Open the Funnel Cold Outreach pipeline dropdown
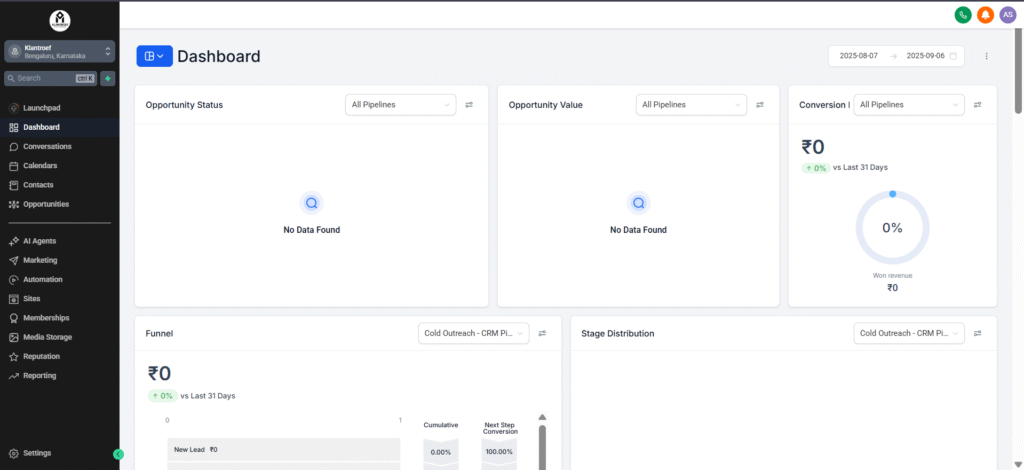 [473, 333]
